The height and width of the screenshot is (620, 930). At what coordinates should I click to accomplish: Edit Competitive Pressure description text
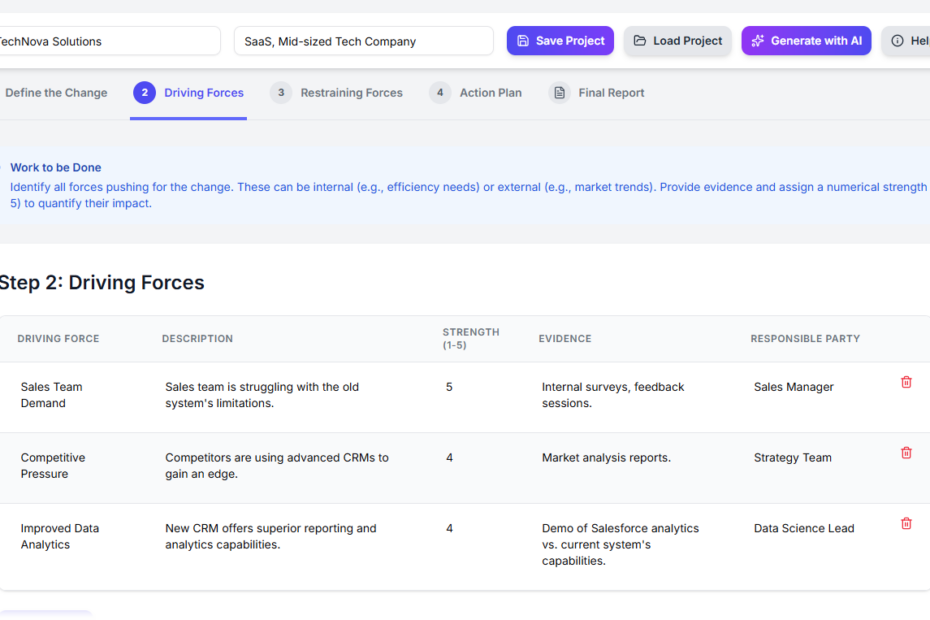[x=277, y=465]
